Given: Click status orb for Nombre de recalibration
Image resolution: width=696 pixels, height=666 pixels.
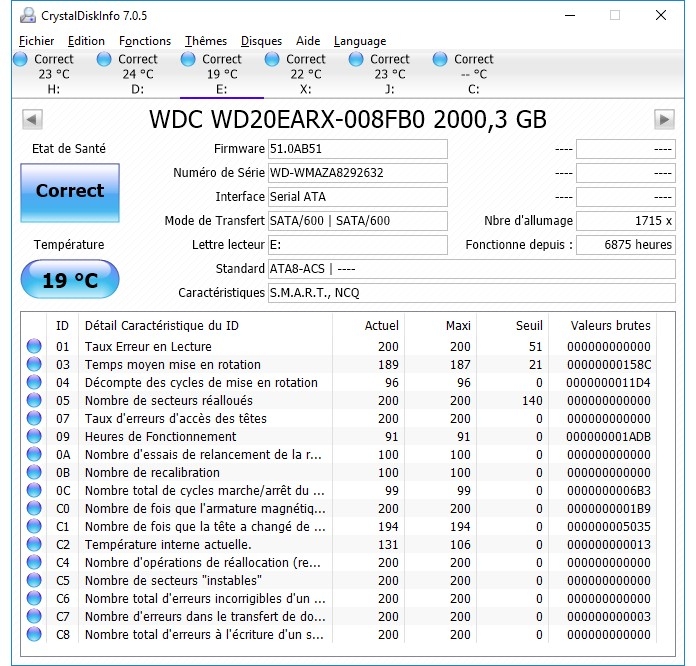Looking at the screenshot, I should pos(34,472).
